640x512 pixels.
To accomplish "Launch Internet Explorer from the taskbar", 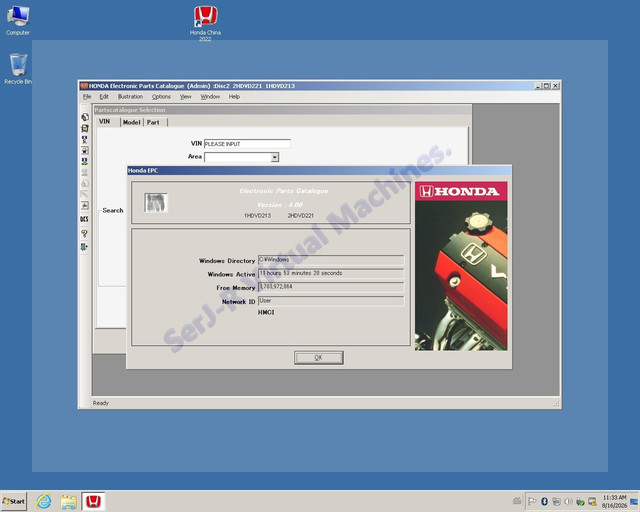I will click(x=44, y=501).
